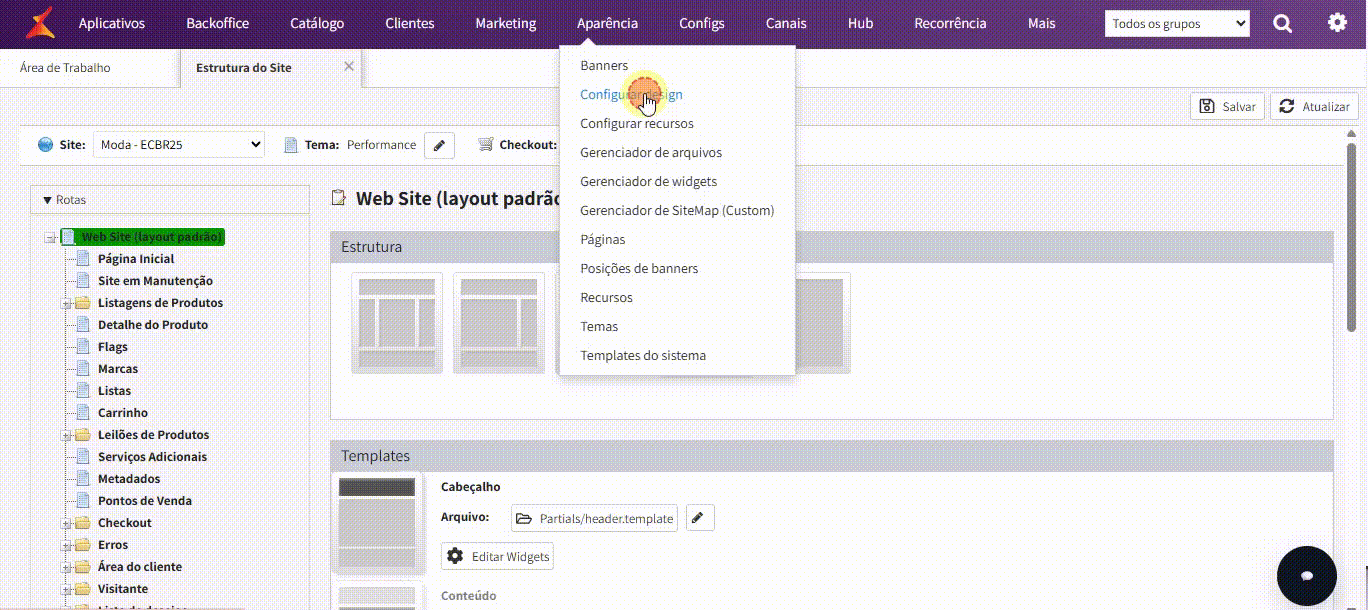Screen dimensions: 1368x610
Task: Open the Mais menu
Action: 1041,23
